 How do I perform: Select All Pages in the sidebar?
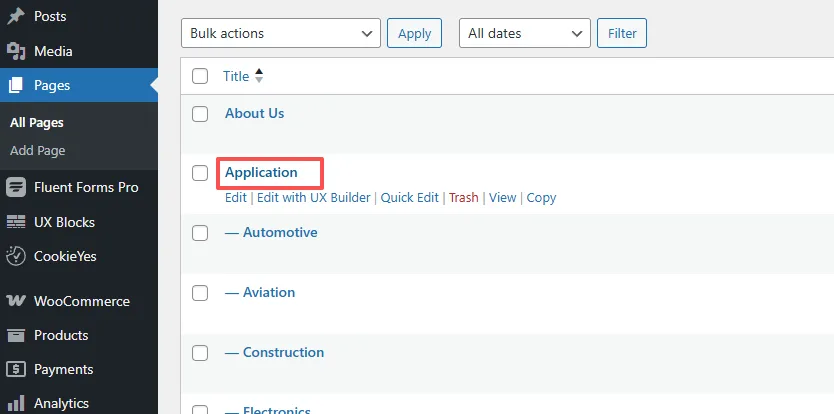37,122
